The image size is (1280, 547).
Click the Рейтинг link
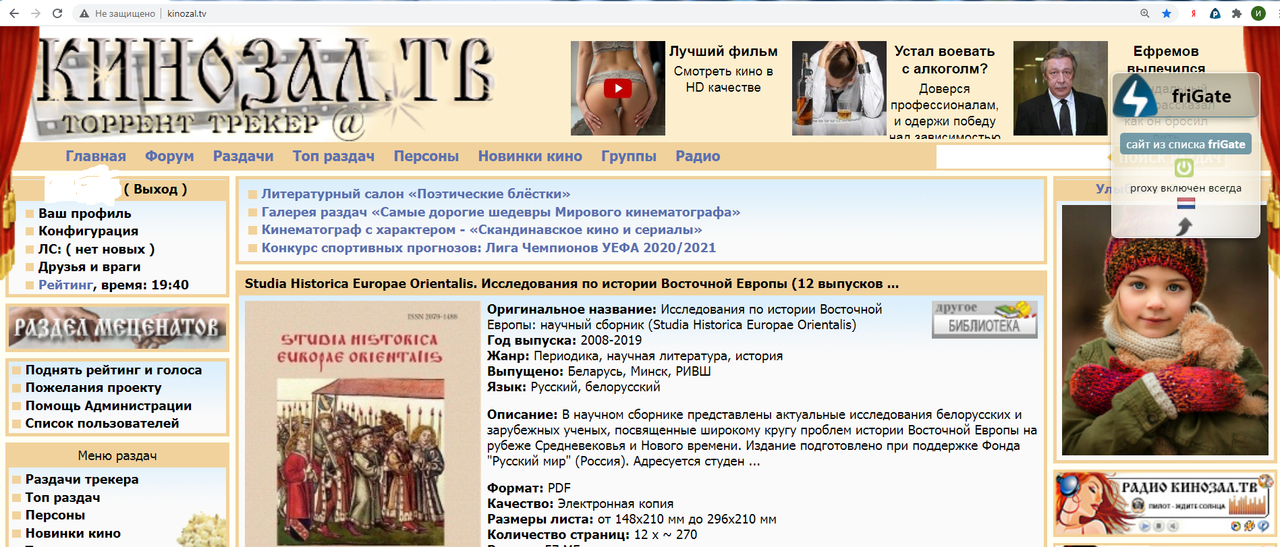click(66, 285)
